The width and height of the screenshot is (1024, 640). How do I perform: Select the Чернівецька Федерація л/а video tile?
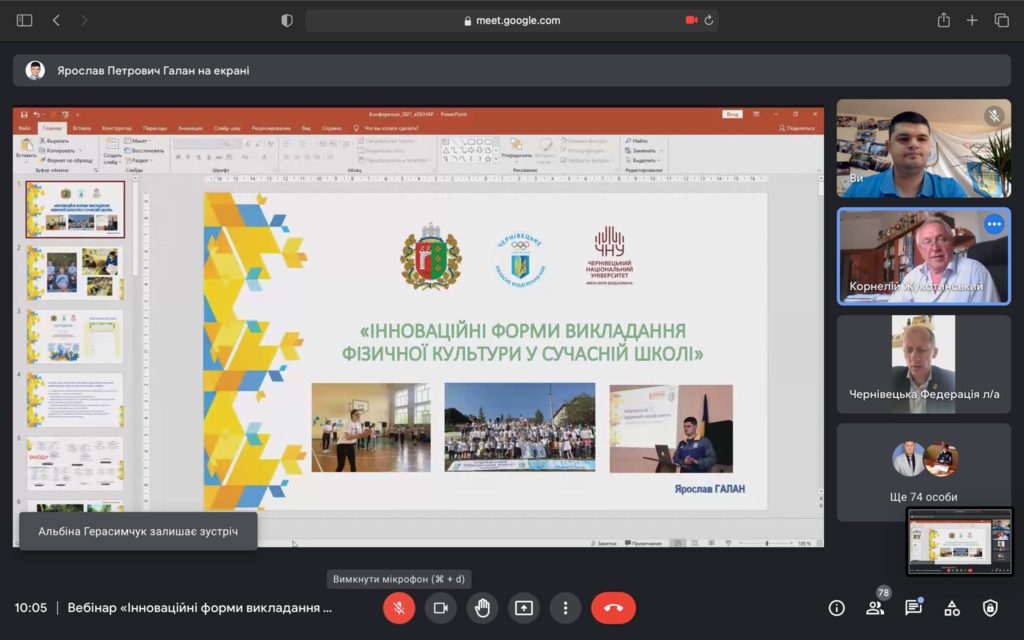(923, 364)
